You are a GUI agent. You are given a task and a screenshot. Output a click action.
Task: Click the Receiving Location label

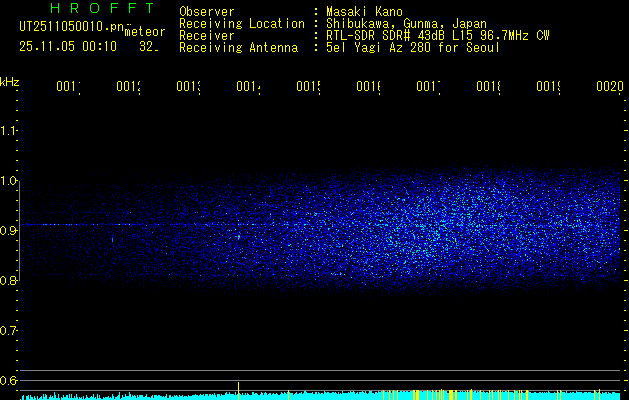[x=242, y=24]
